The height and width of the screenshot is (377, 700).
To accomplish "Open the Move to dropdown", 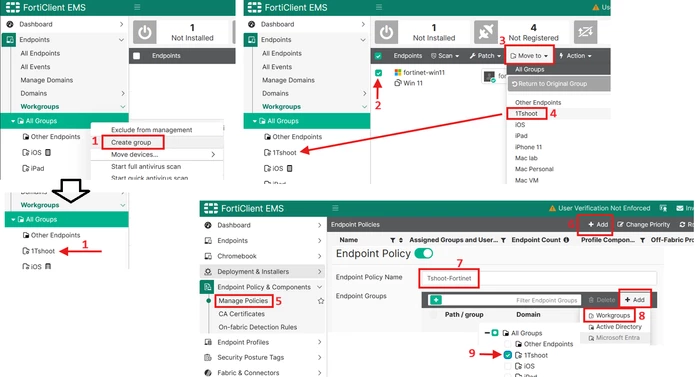I will tap(529, 56).
